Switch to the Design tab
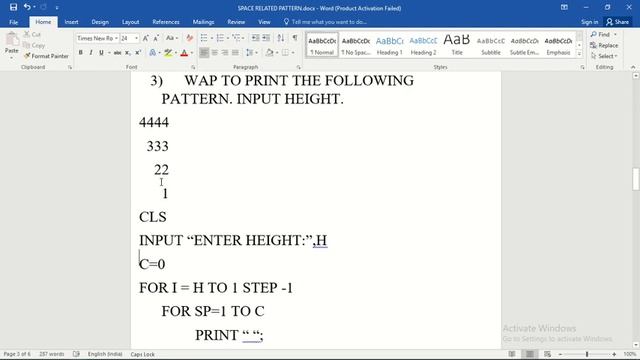Image resolution: width=640 pixels, height=360 pixels. coord(100,22)
